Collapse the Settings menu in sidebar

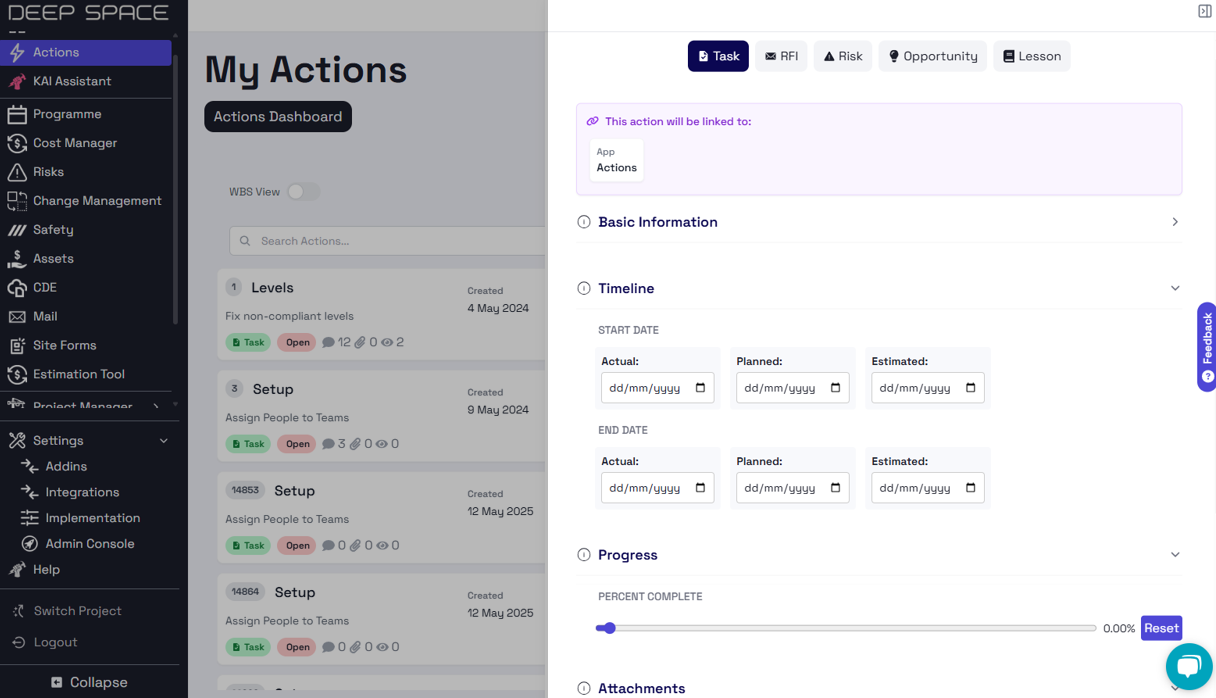[x=164, y=441]
